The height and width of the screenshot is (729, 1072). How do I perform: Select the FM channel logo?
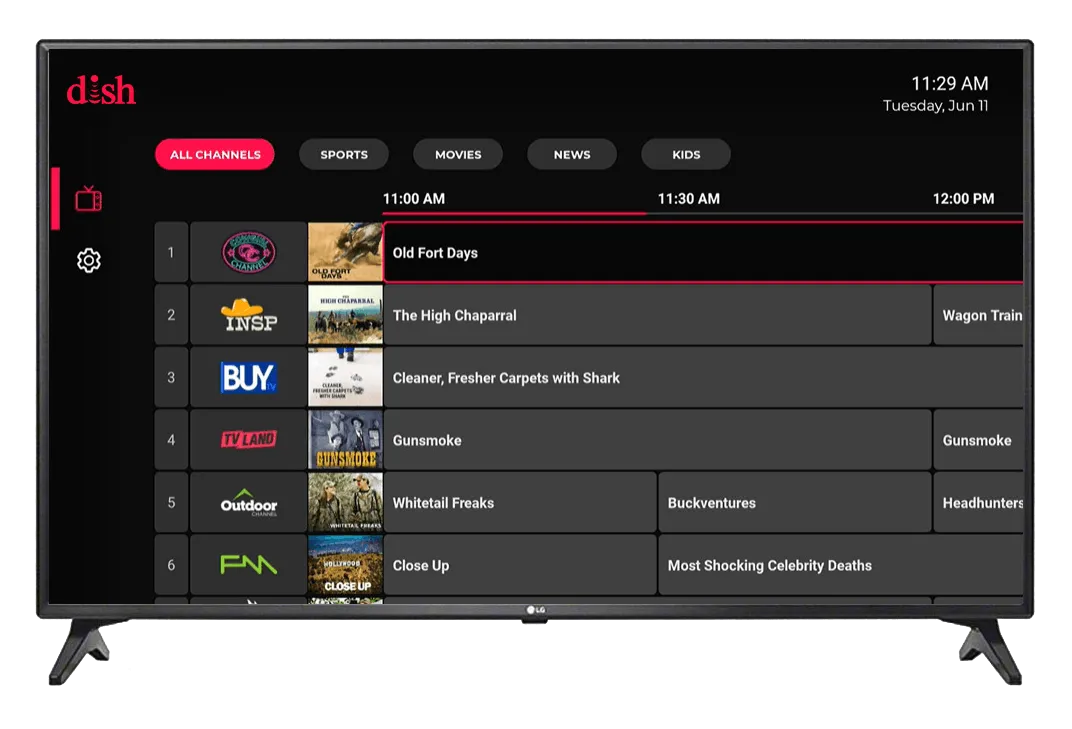(x=249, y=565)
